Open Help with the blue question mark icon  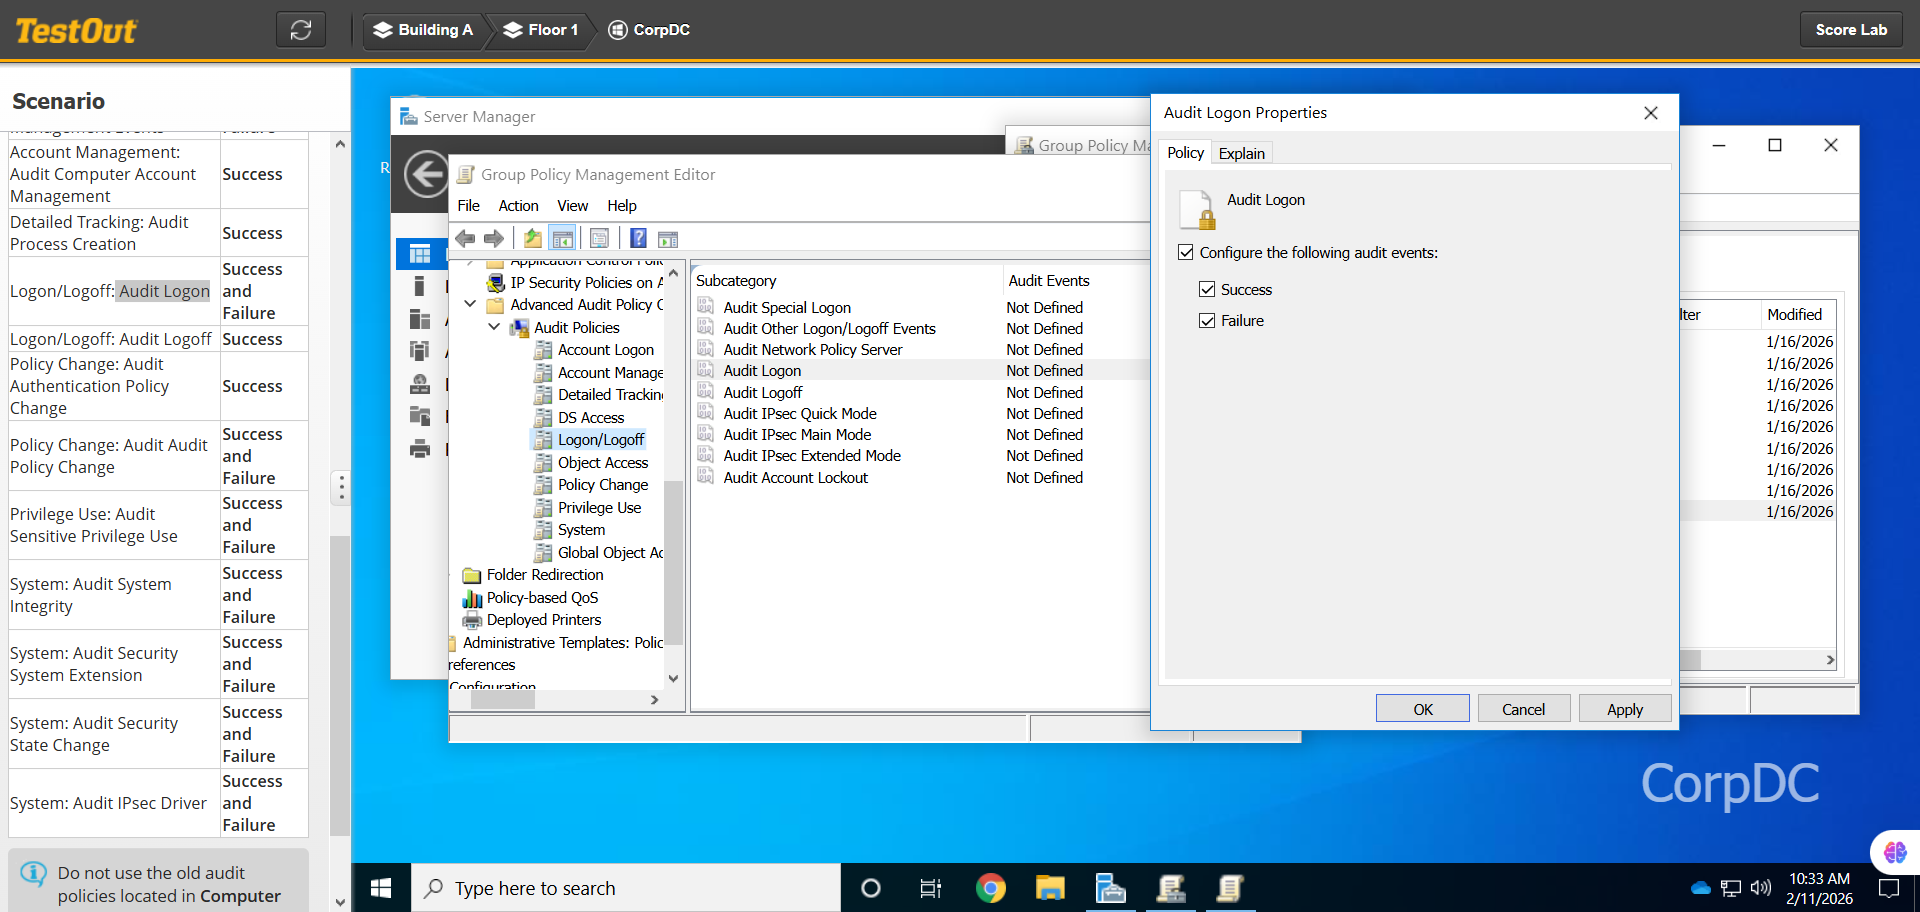point(638,239)
